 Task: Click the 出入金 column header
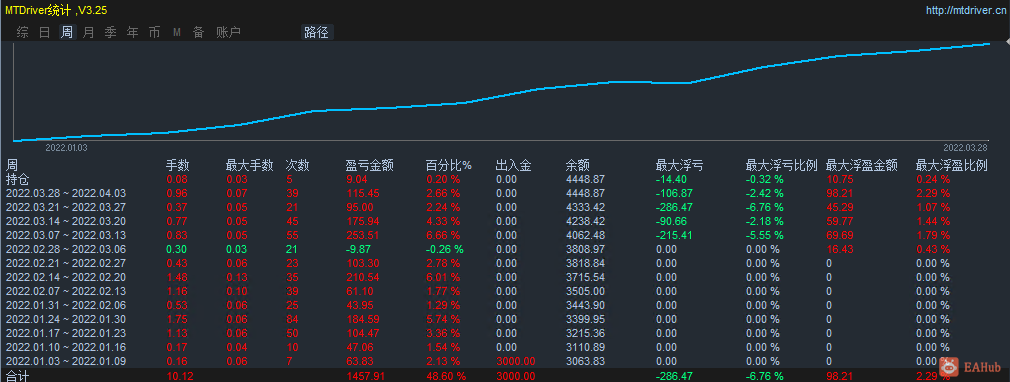pos(513,166)
